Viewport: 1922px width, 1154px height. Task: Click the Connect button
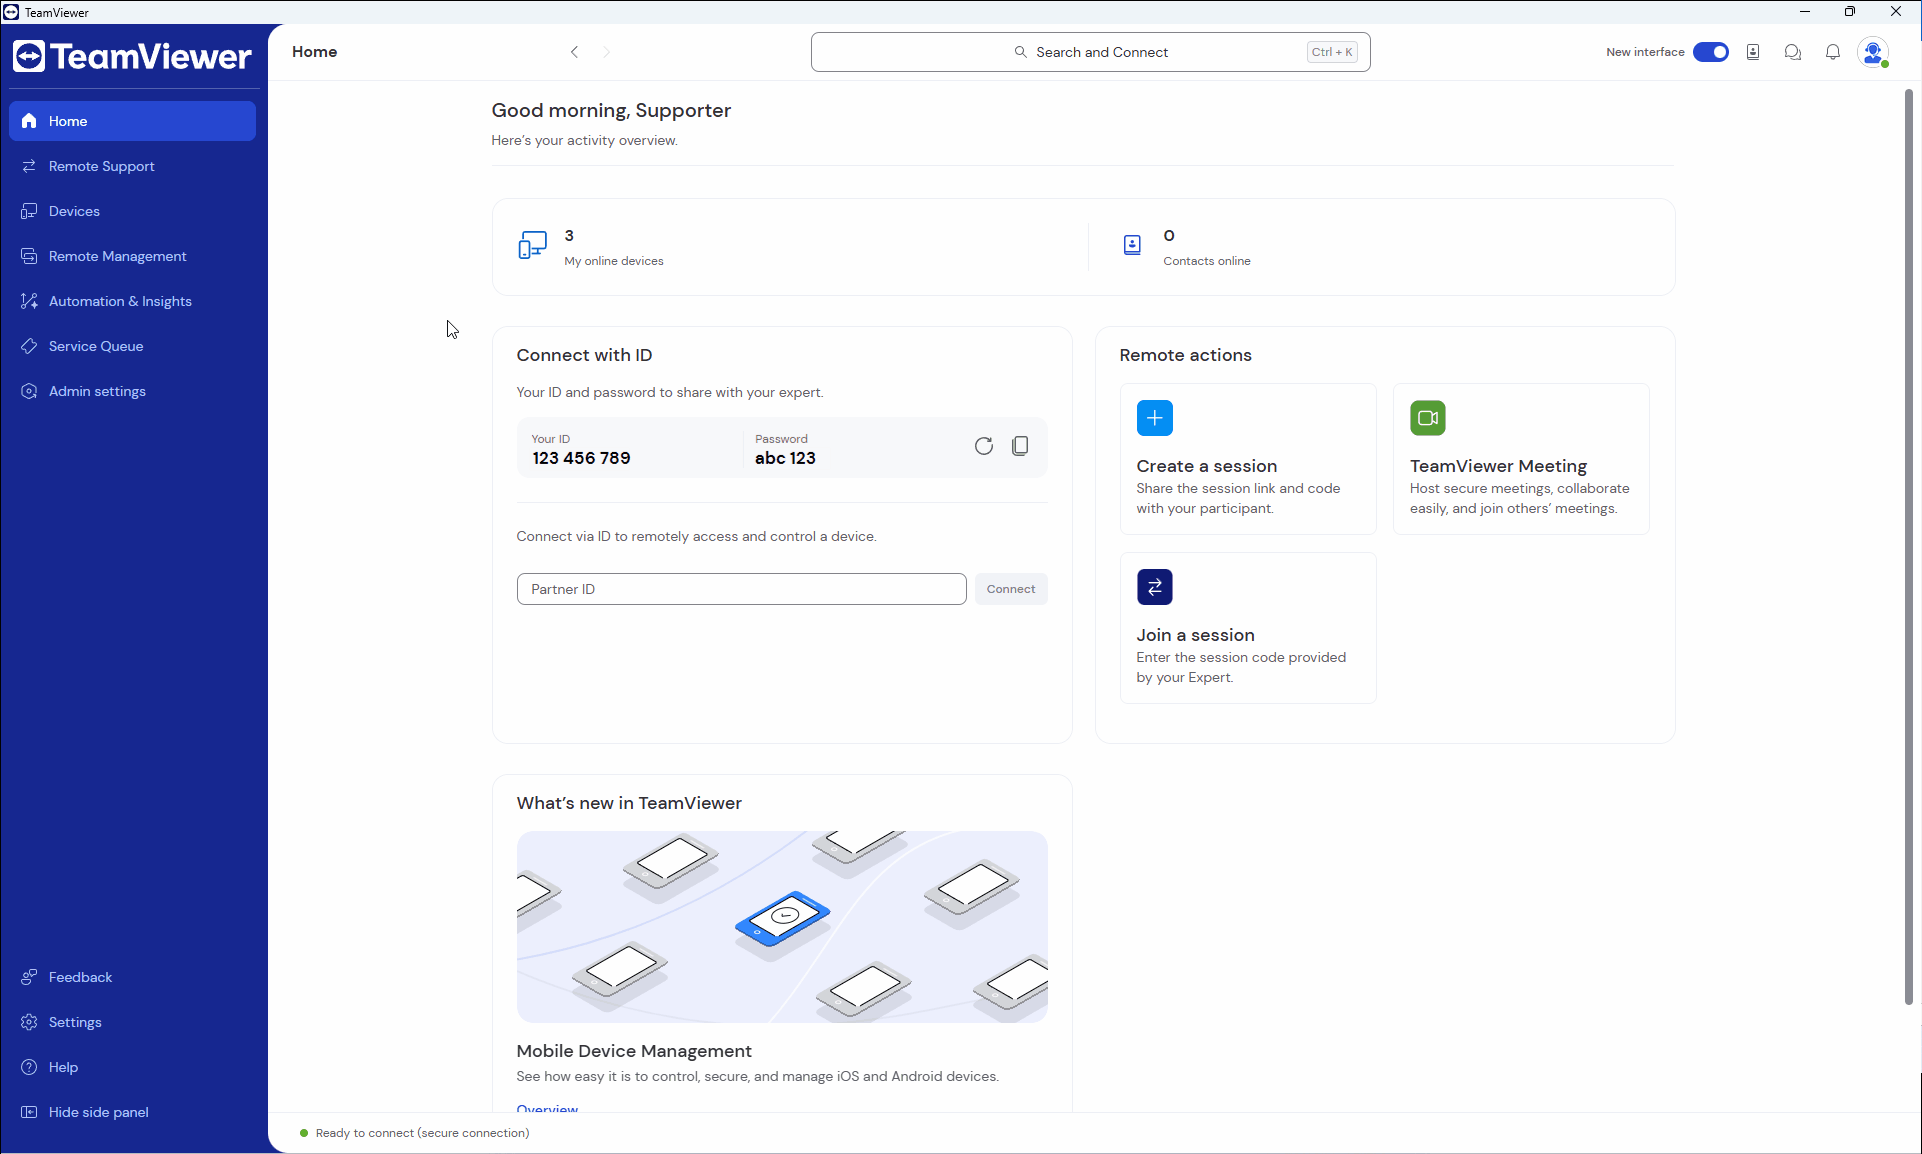point(1011,589)
